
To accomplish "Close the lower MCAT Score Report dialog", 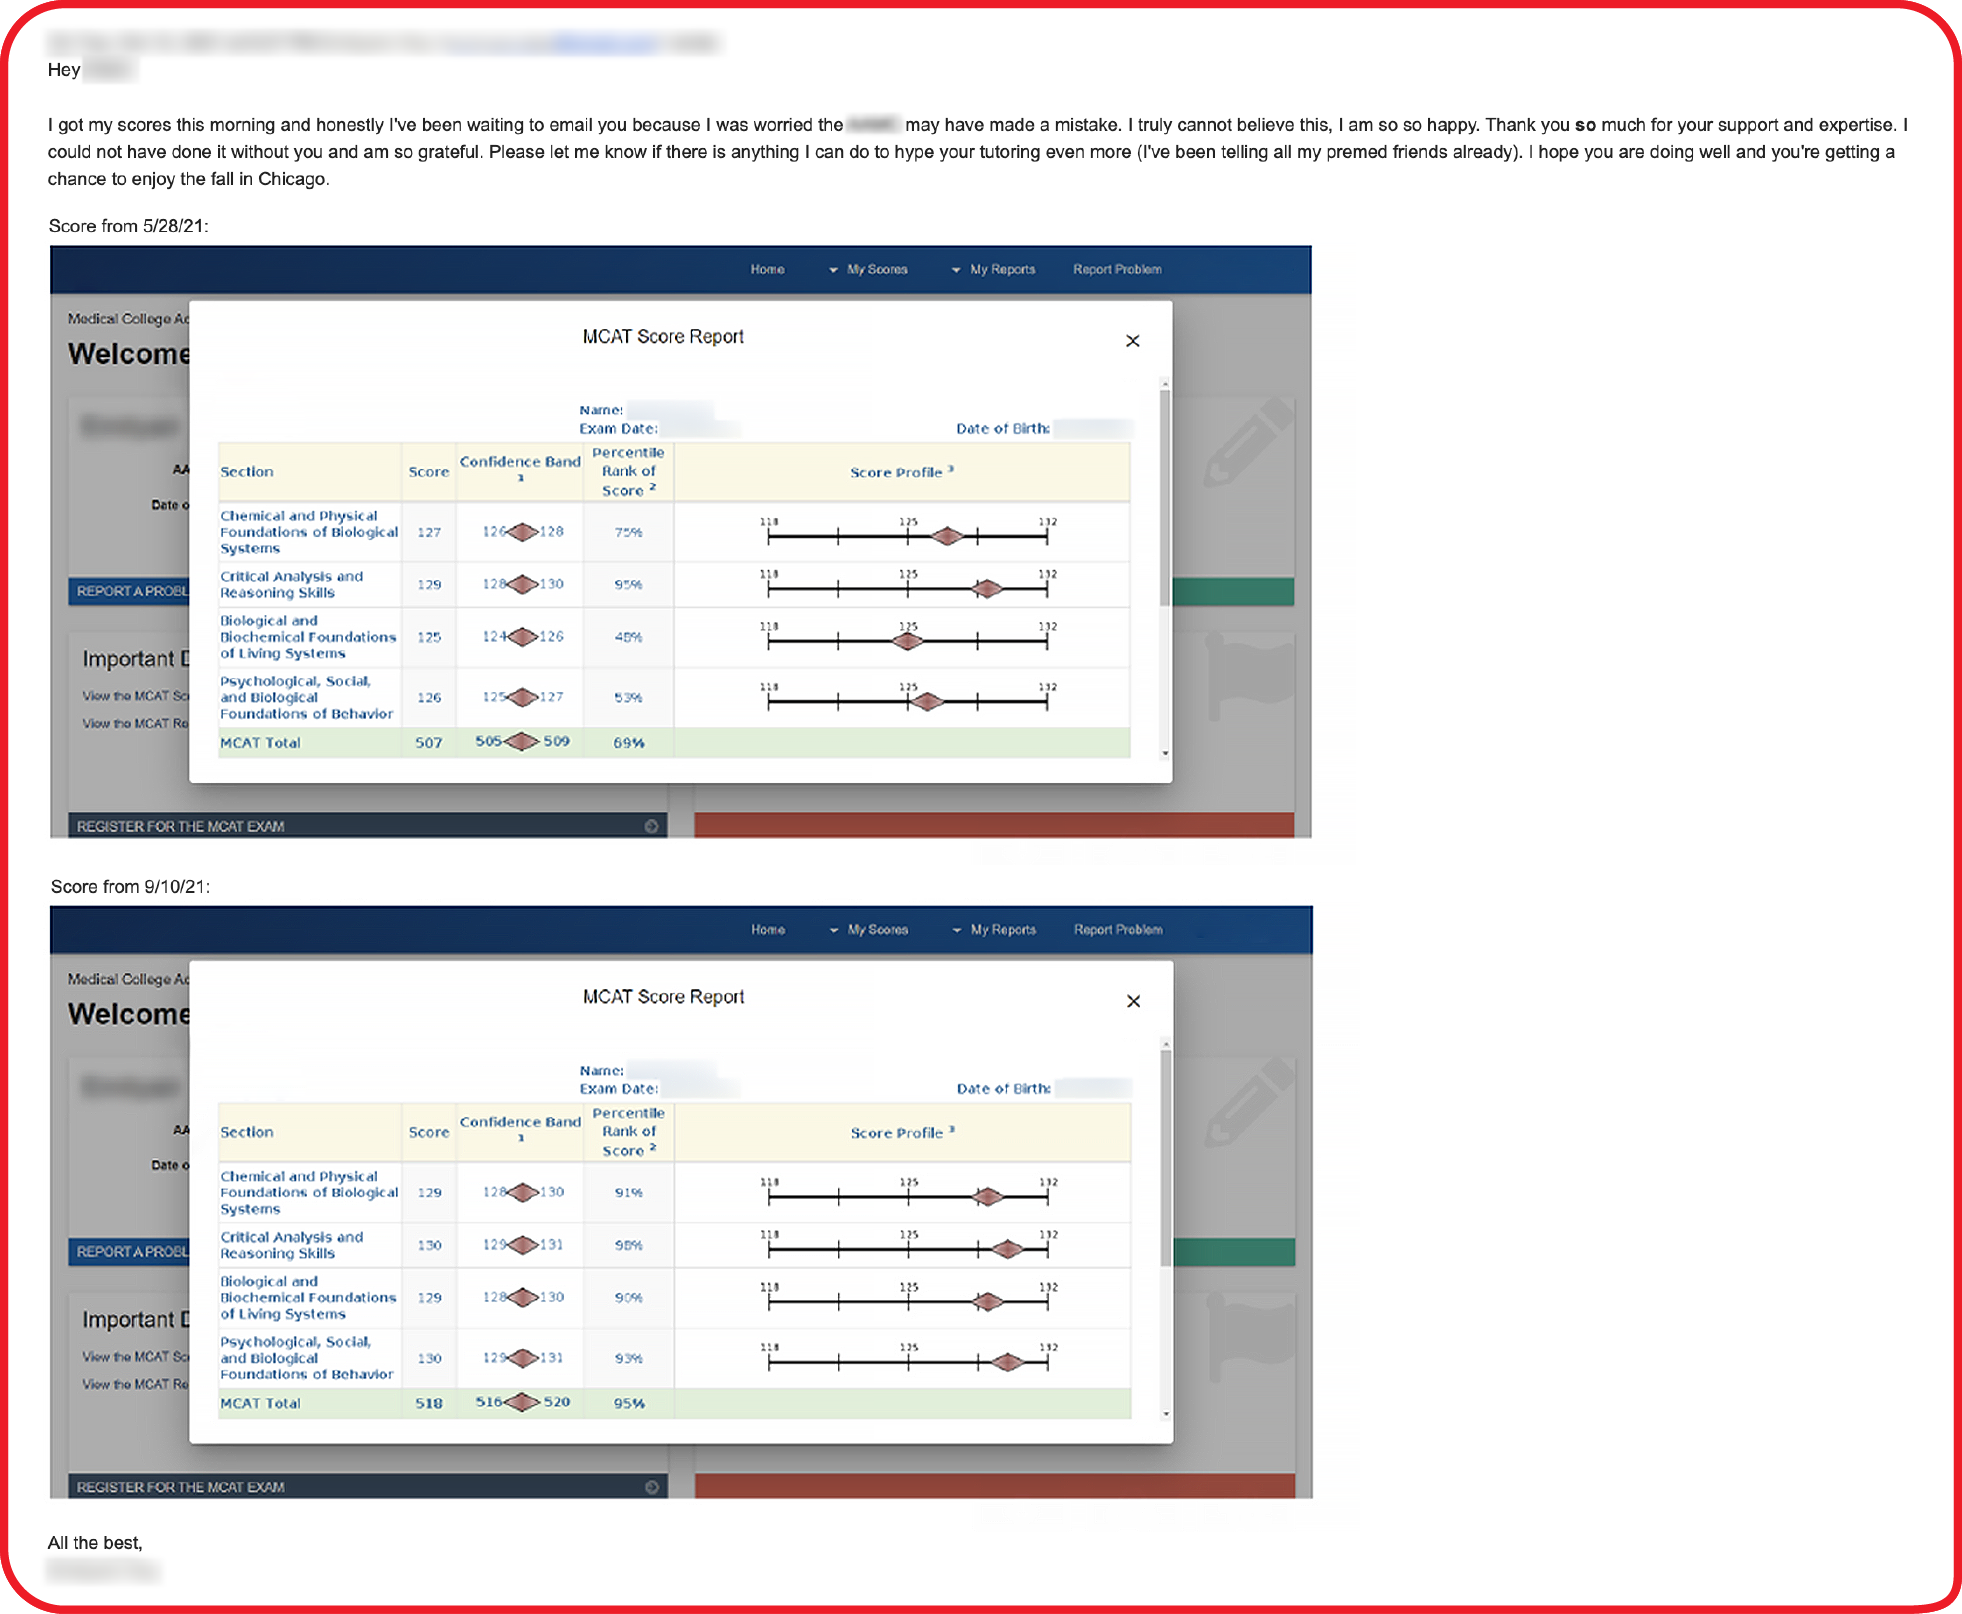I will 1133,1001.
